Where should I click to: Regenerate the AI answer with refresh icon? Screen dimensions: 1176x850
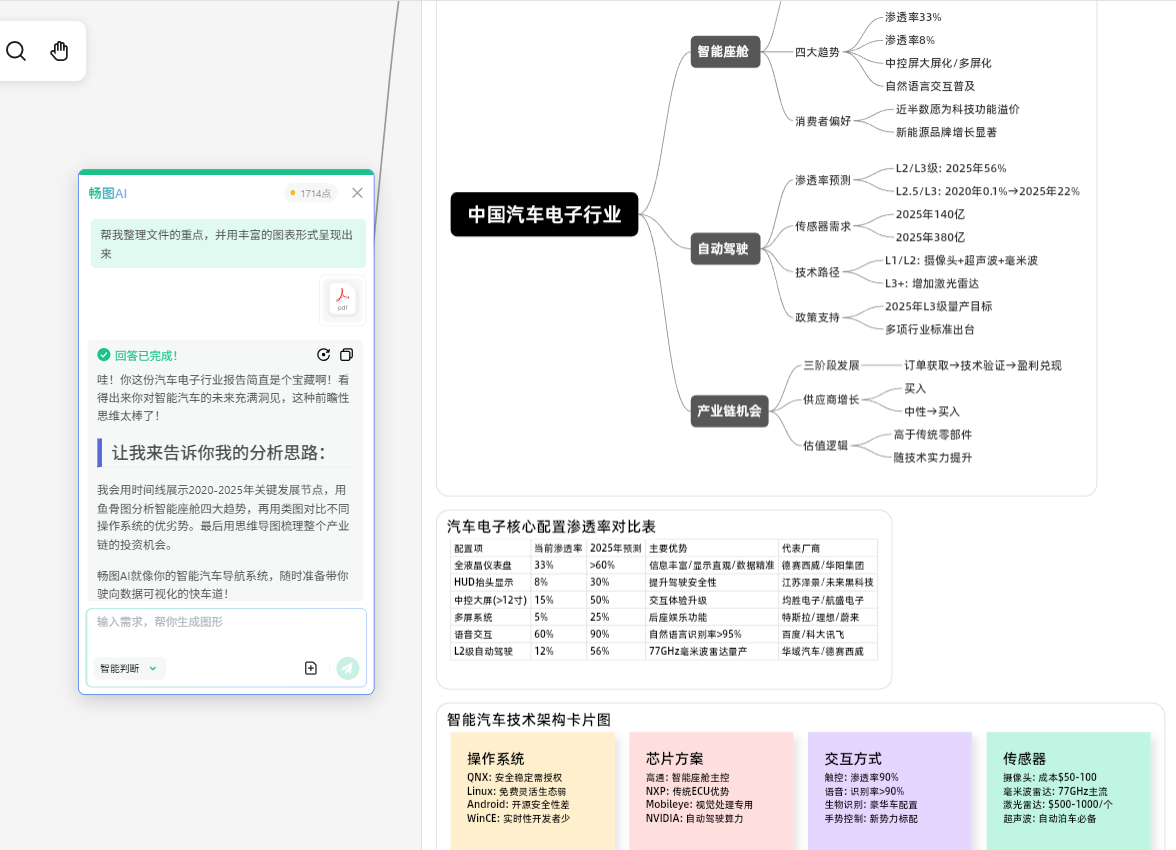tap(323, 354)
